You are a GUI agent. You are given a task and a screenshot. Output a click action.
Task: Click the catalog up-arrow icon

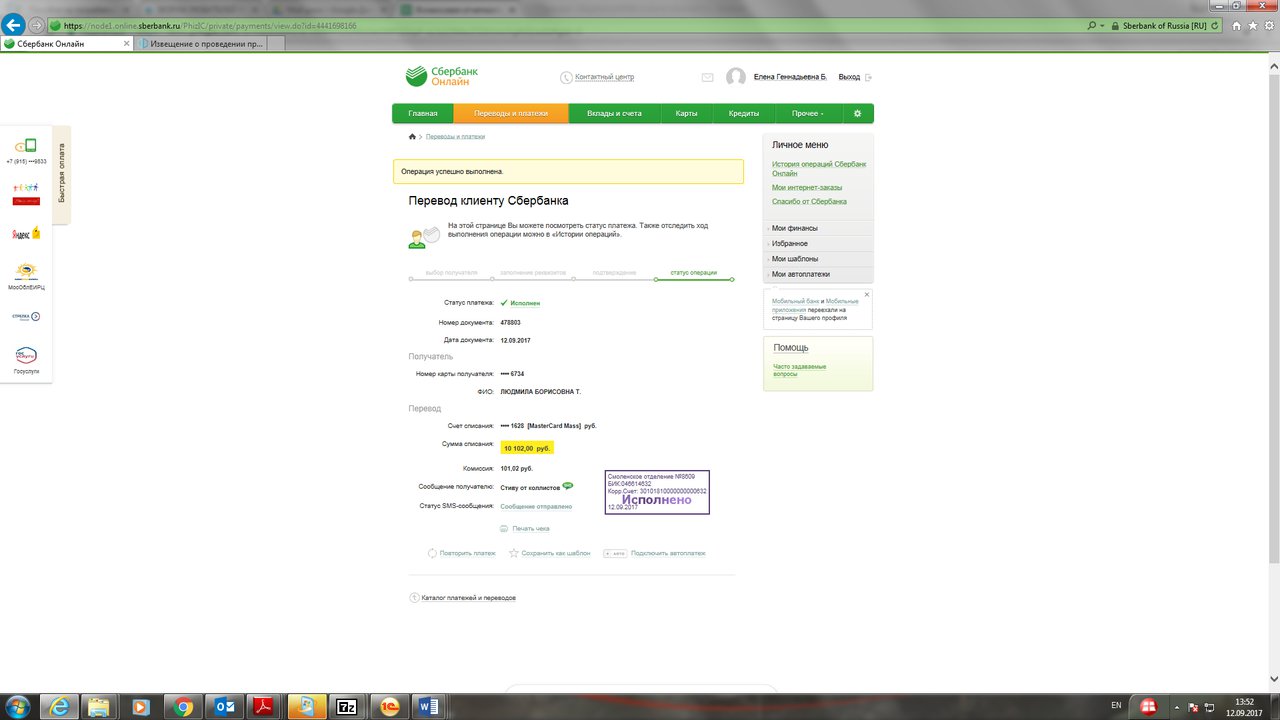coord(414,597)
